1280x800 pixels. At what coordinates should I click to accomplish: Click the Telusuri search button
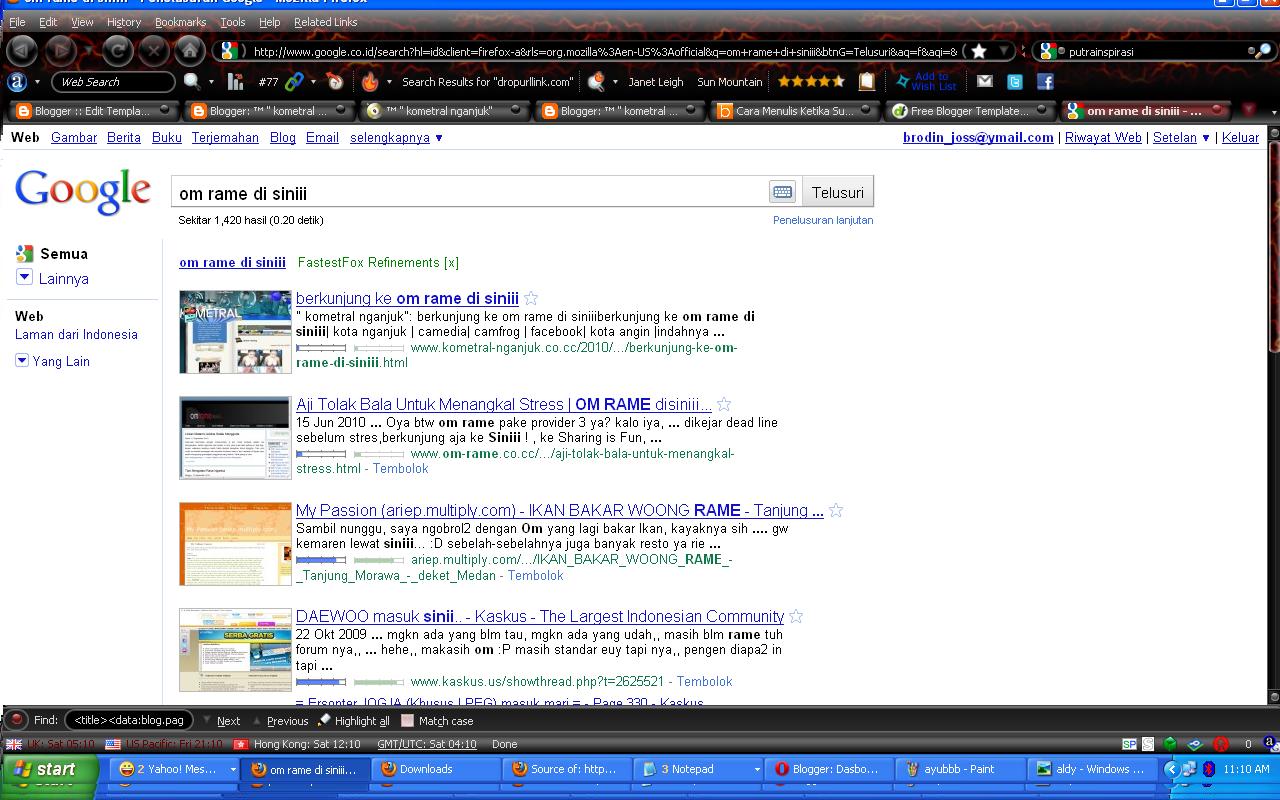tap(838, 192)
